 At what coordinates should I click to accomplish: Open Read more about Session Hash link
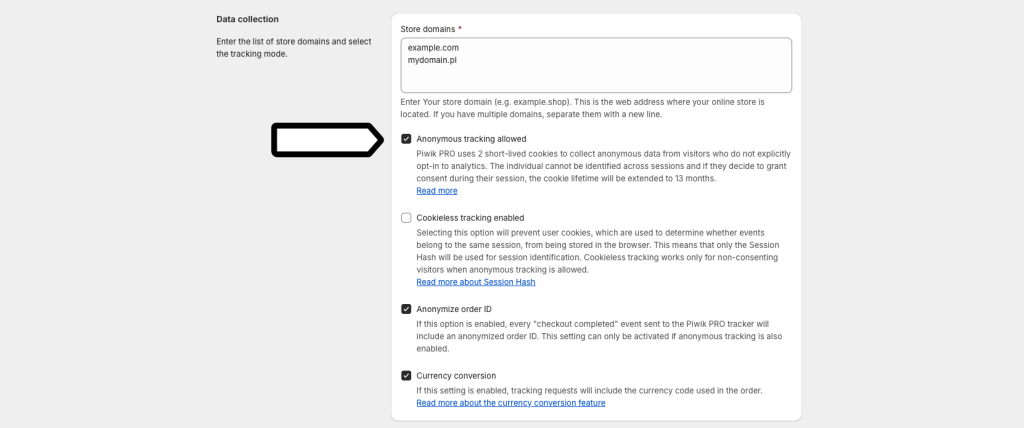point(475,282)
